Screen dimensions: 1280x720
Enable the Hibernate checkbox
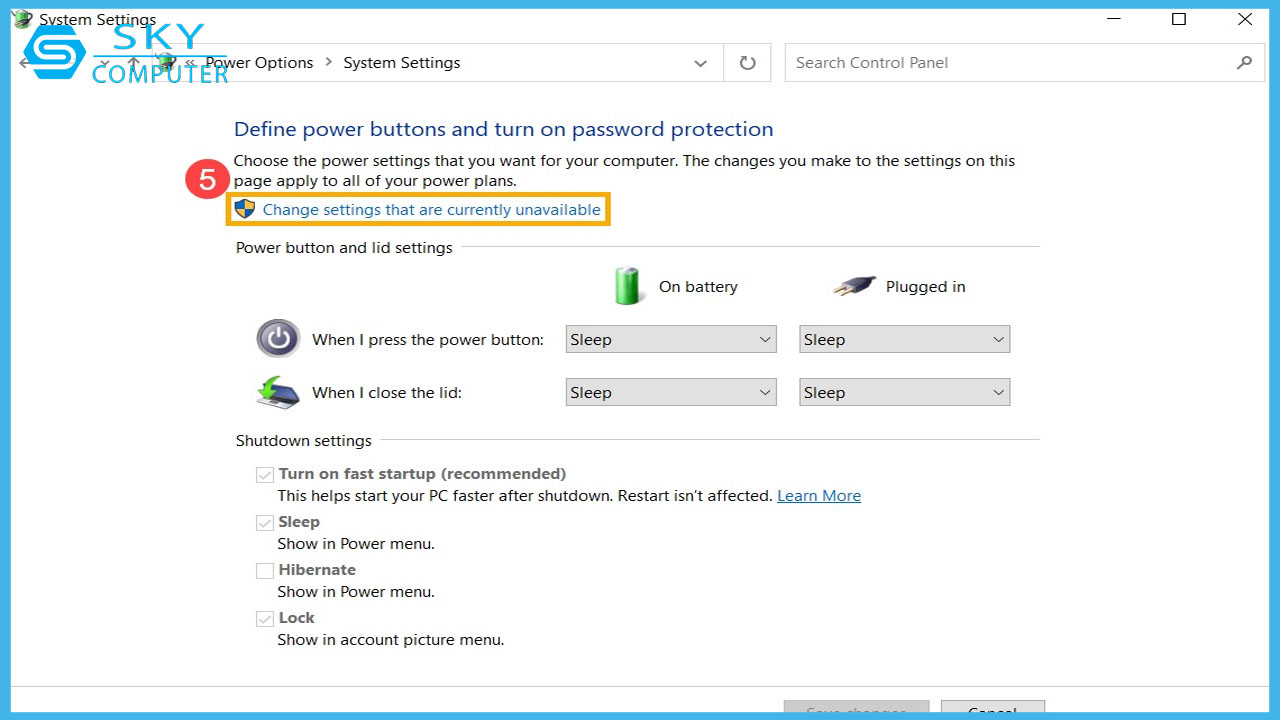pyautogui.click(x=265, y=571)
